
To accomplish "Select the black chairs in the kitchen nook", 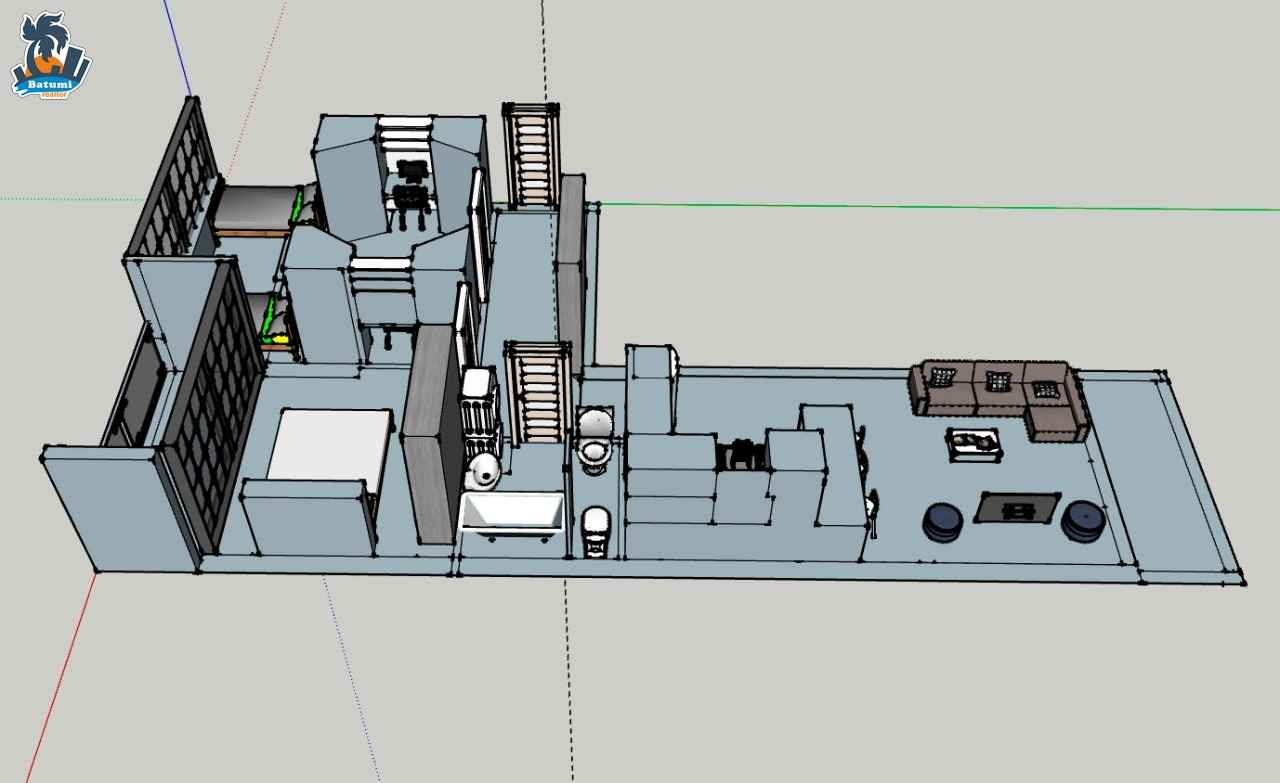I will [x=741, y=454].
